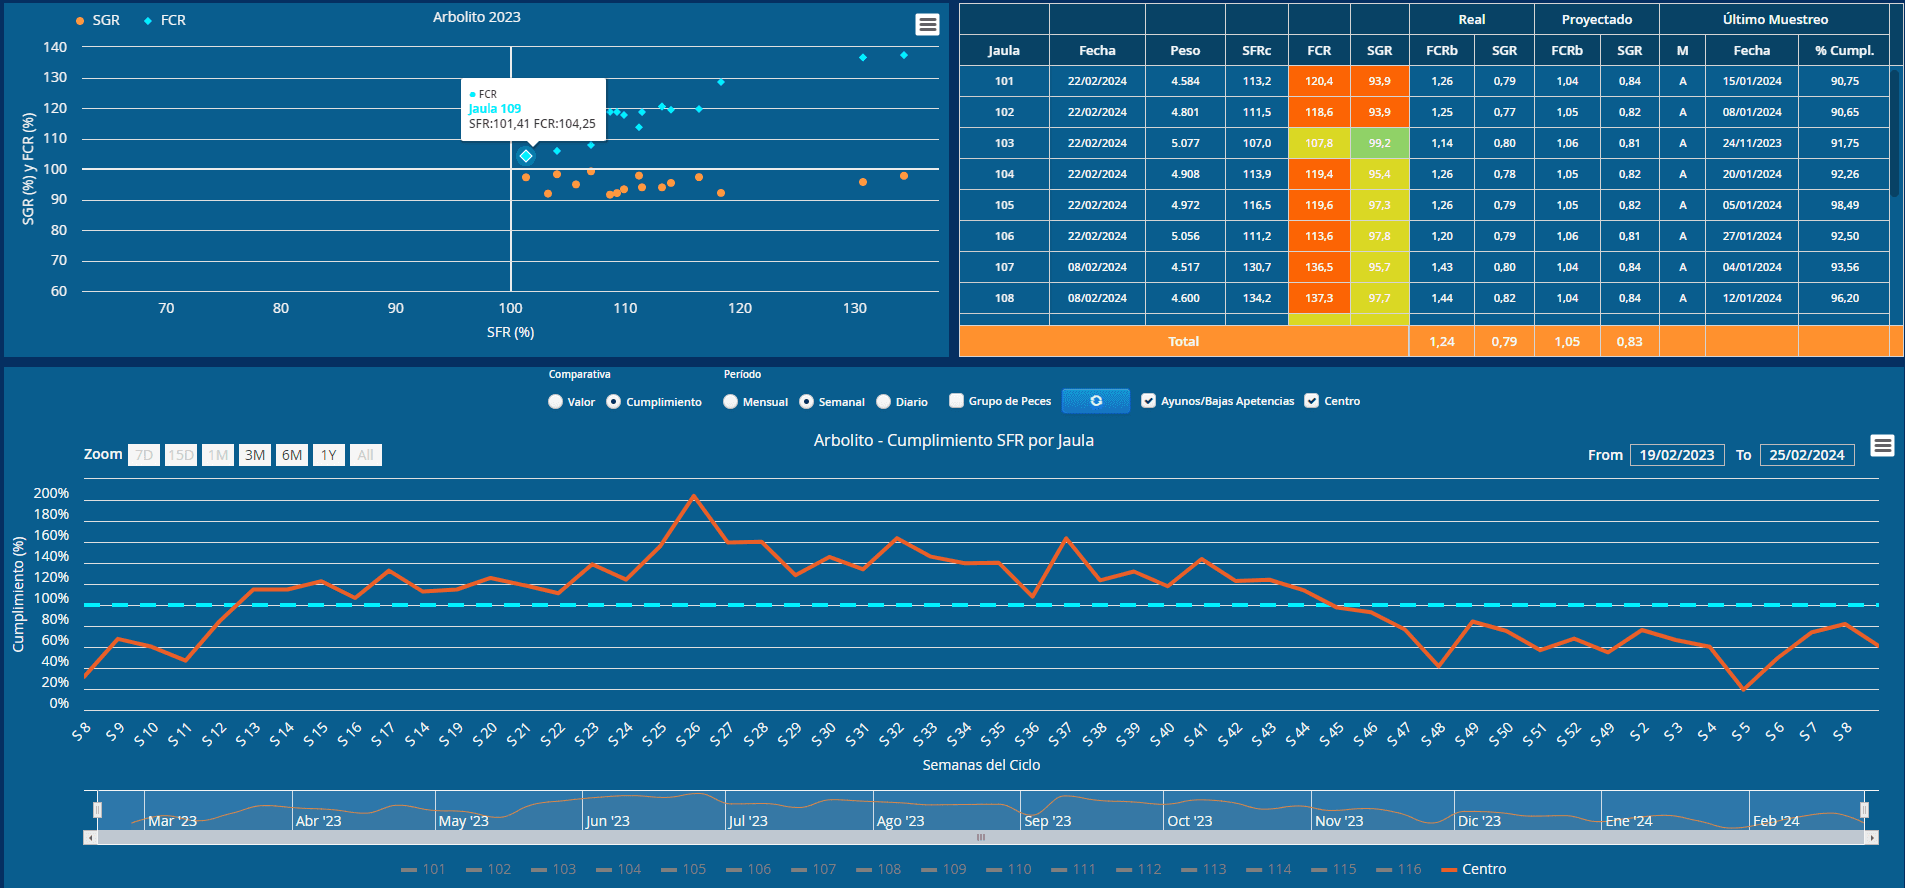
Task: Click the table's vertical scrollbar
Action: point(1895,131)
